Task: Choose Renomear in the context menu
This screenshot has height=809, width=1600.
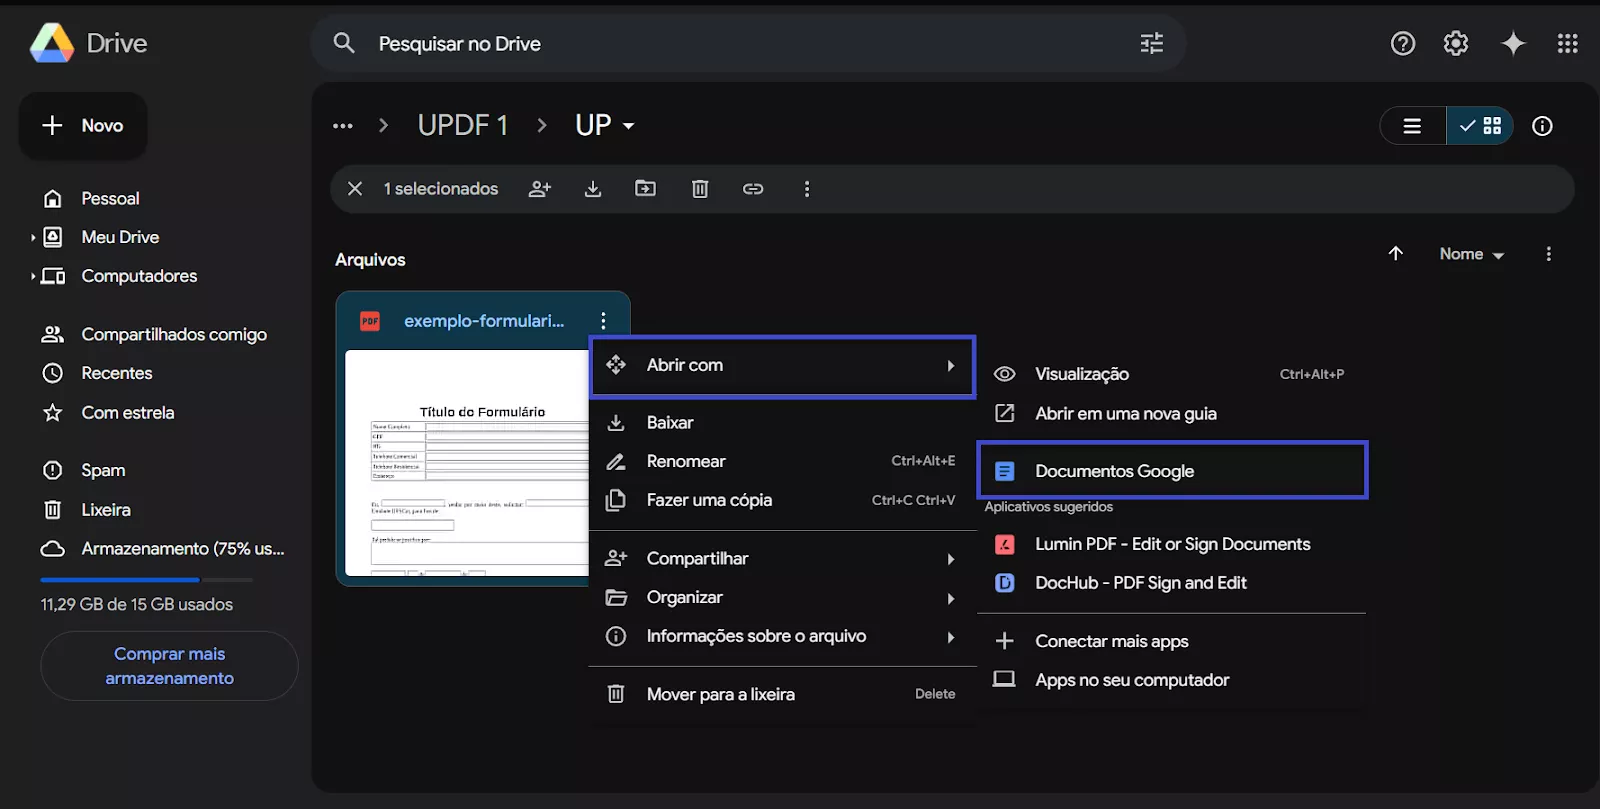Action: [x=686, y=462]
